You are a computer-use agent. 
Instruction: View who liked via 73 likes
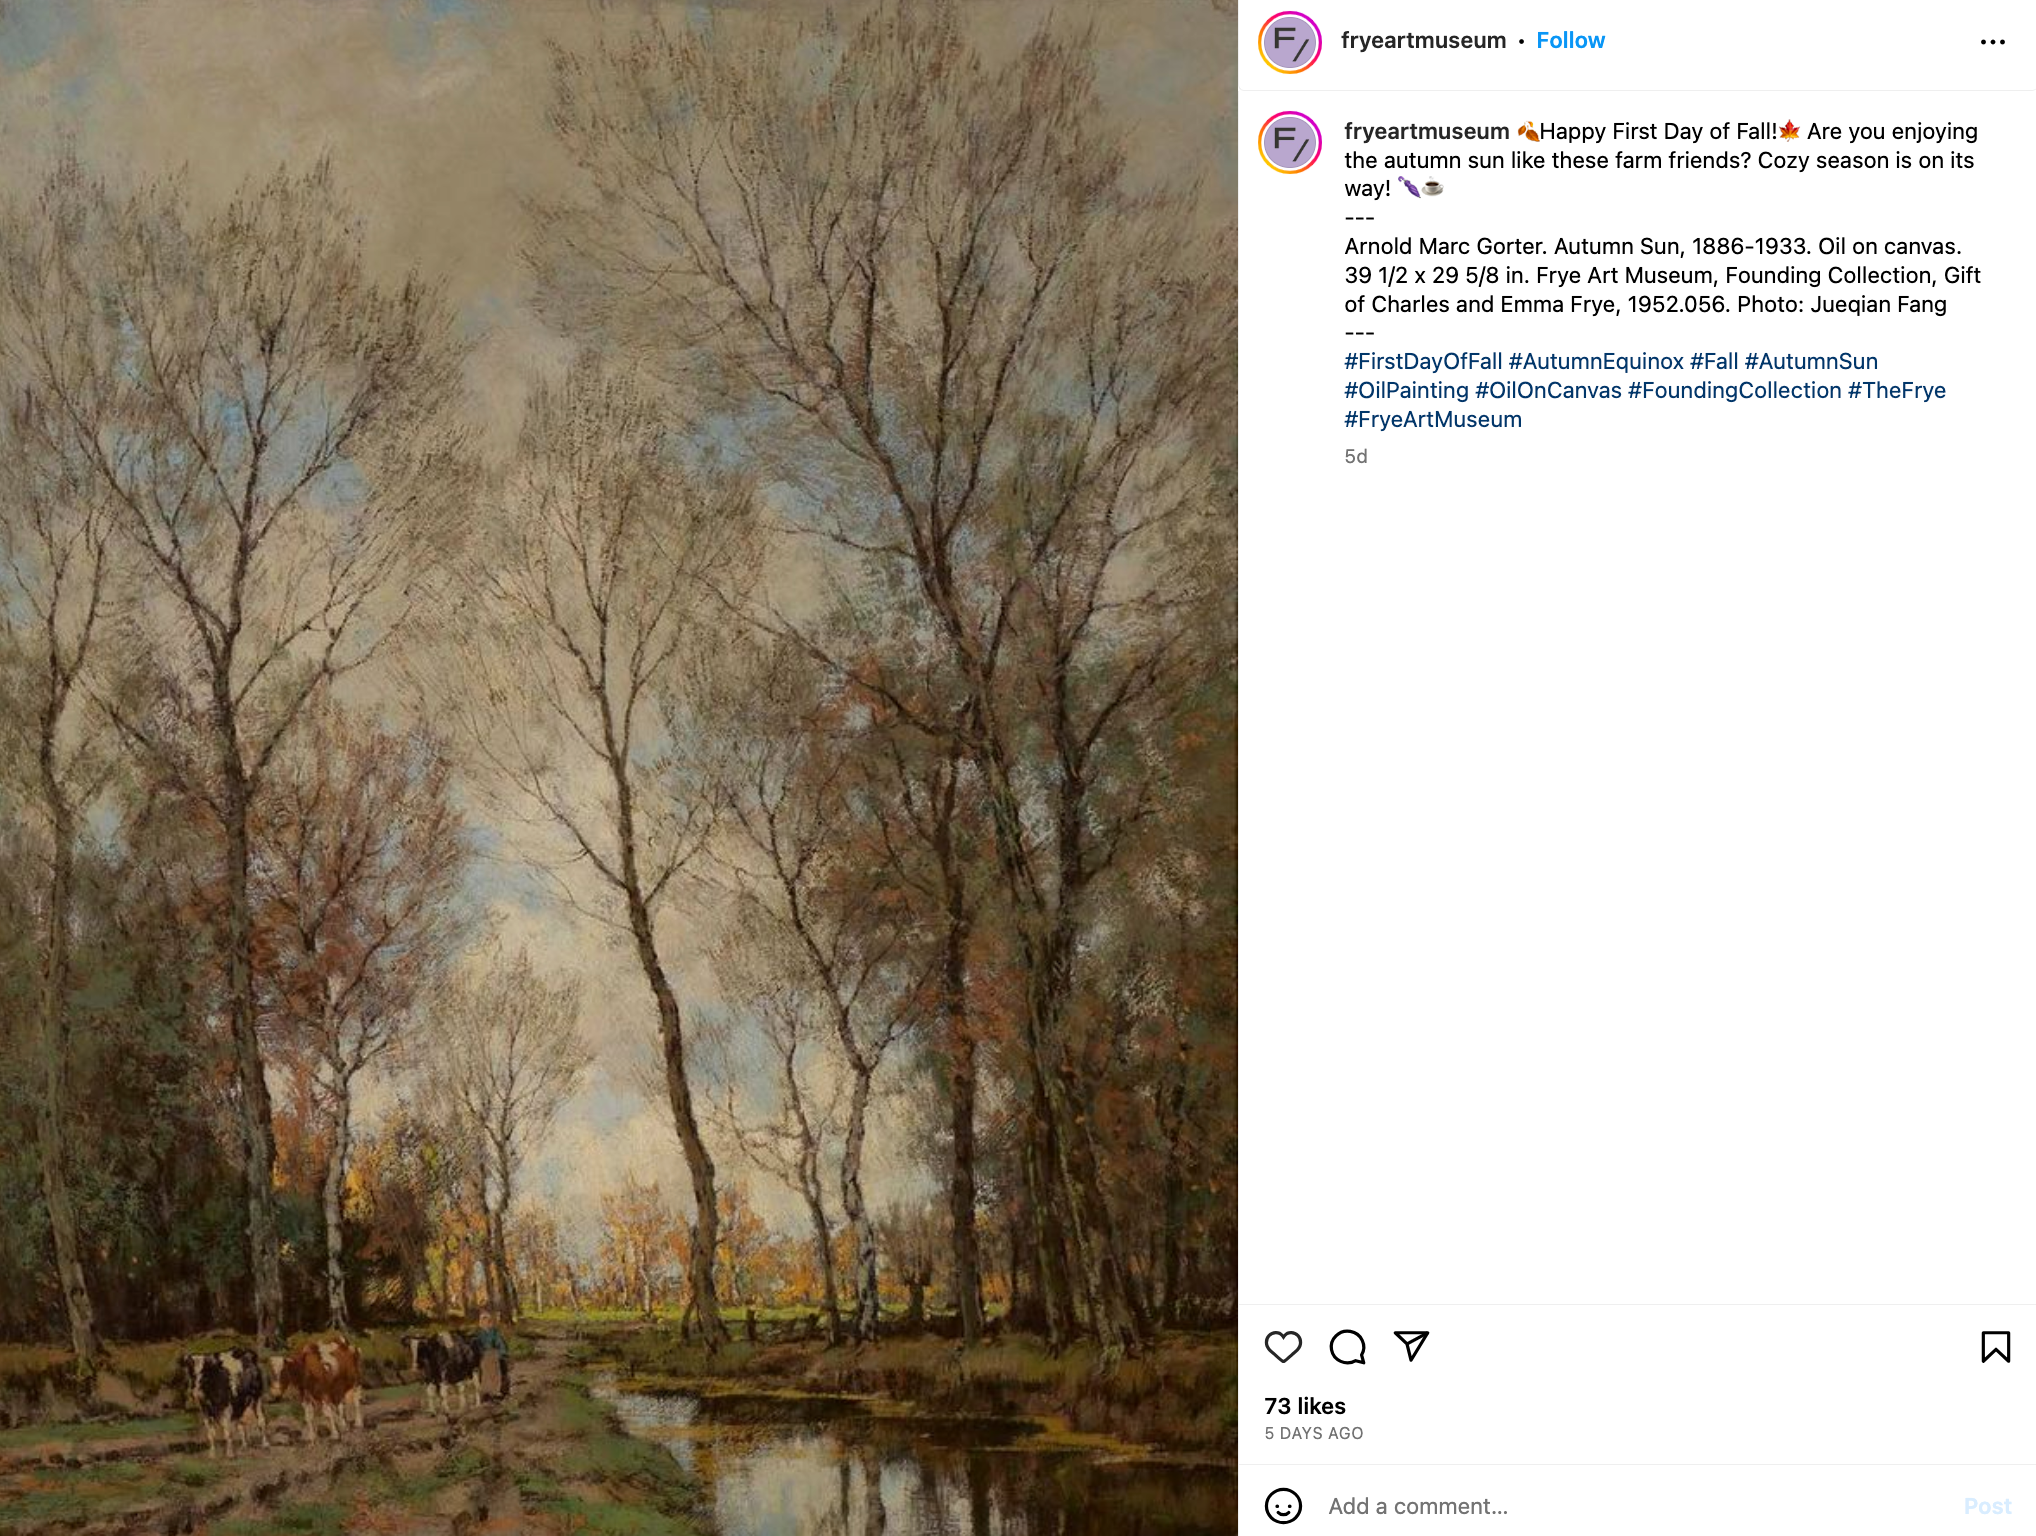pyautogui.click(x=1305, y=1406)
